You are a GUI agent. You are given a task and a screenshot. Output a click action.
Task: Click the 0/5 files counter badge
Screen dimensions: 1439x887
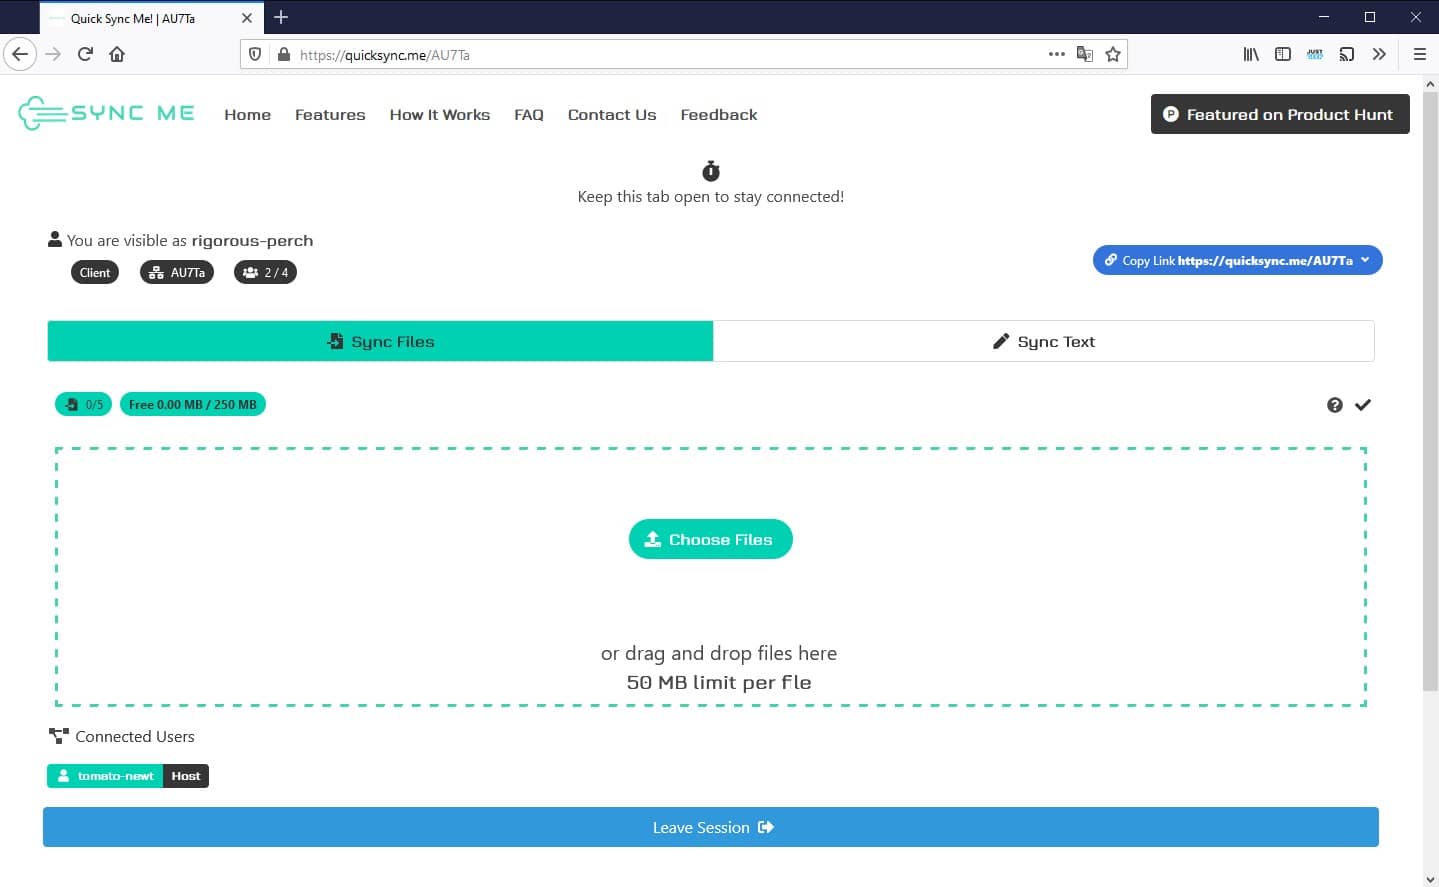pyautogui.click(x=83, y=404)
